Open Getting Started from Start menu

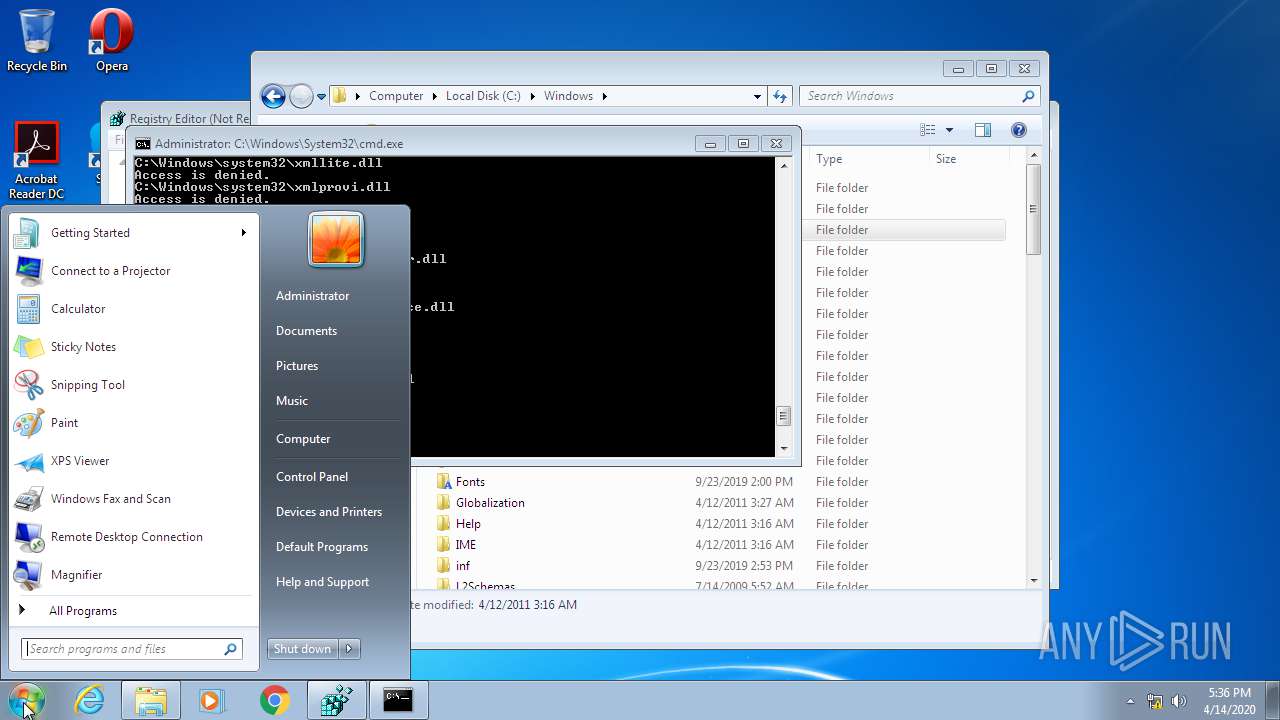133,233
